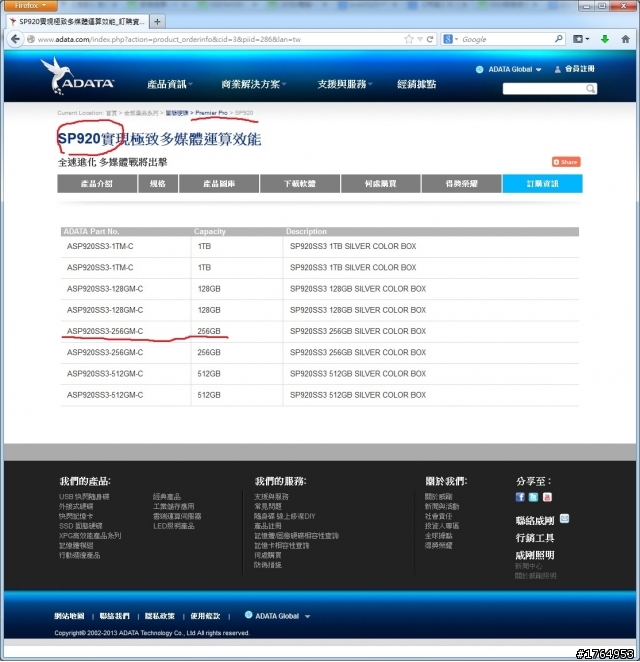640x662 pixels.
Task: Open the 商業解決方案 navigation menu
Action: 253,84
